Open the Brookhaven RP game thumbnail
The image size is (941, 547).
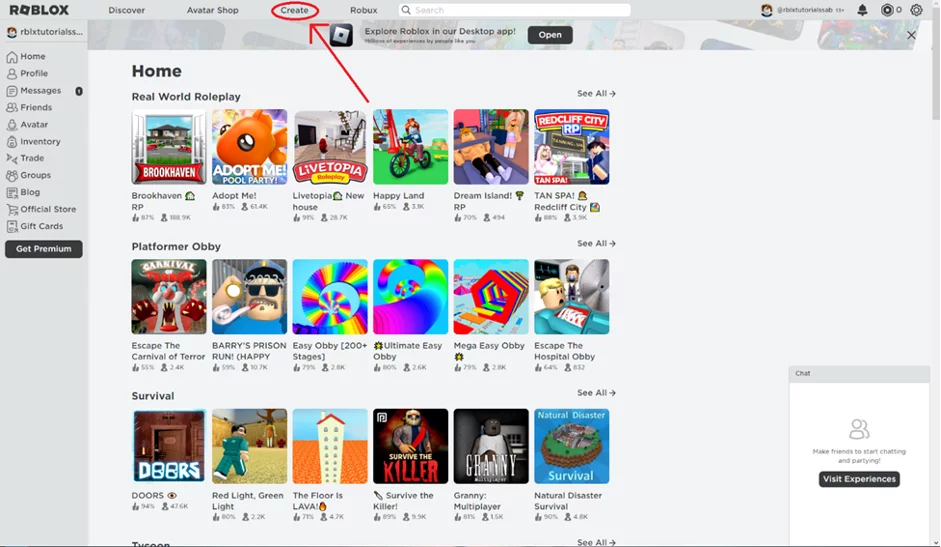tap(169, 147)
